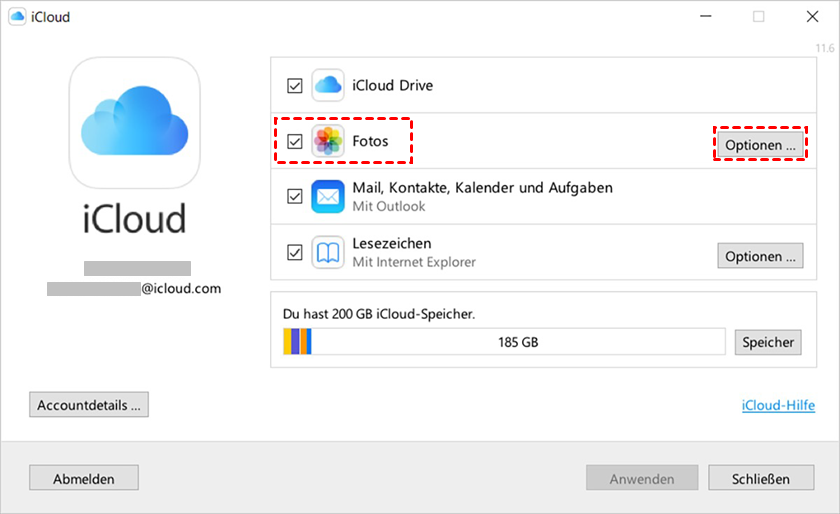
Task: Open Accountdetails dialog
Action: pyautogui.click(x=89, y=405)
